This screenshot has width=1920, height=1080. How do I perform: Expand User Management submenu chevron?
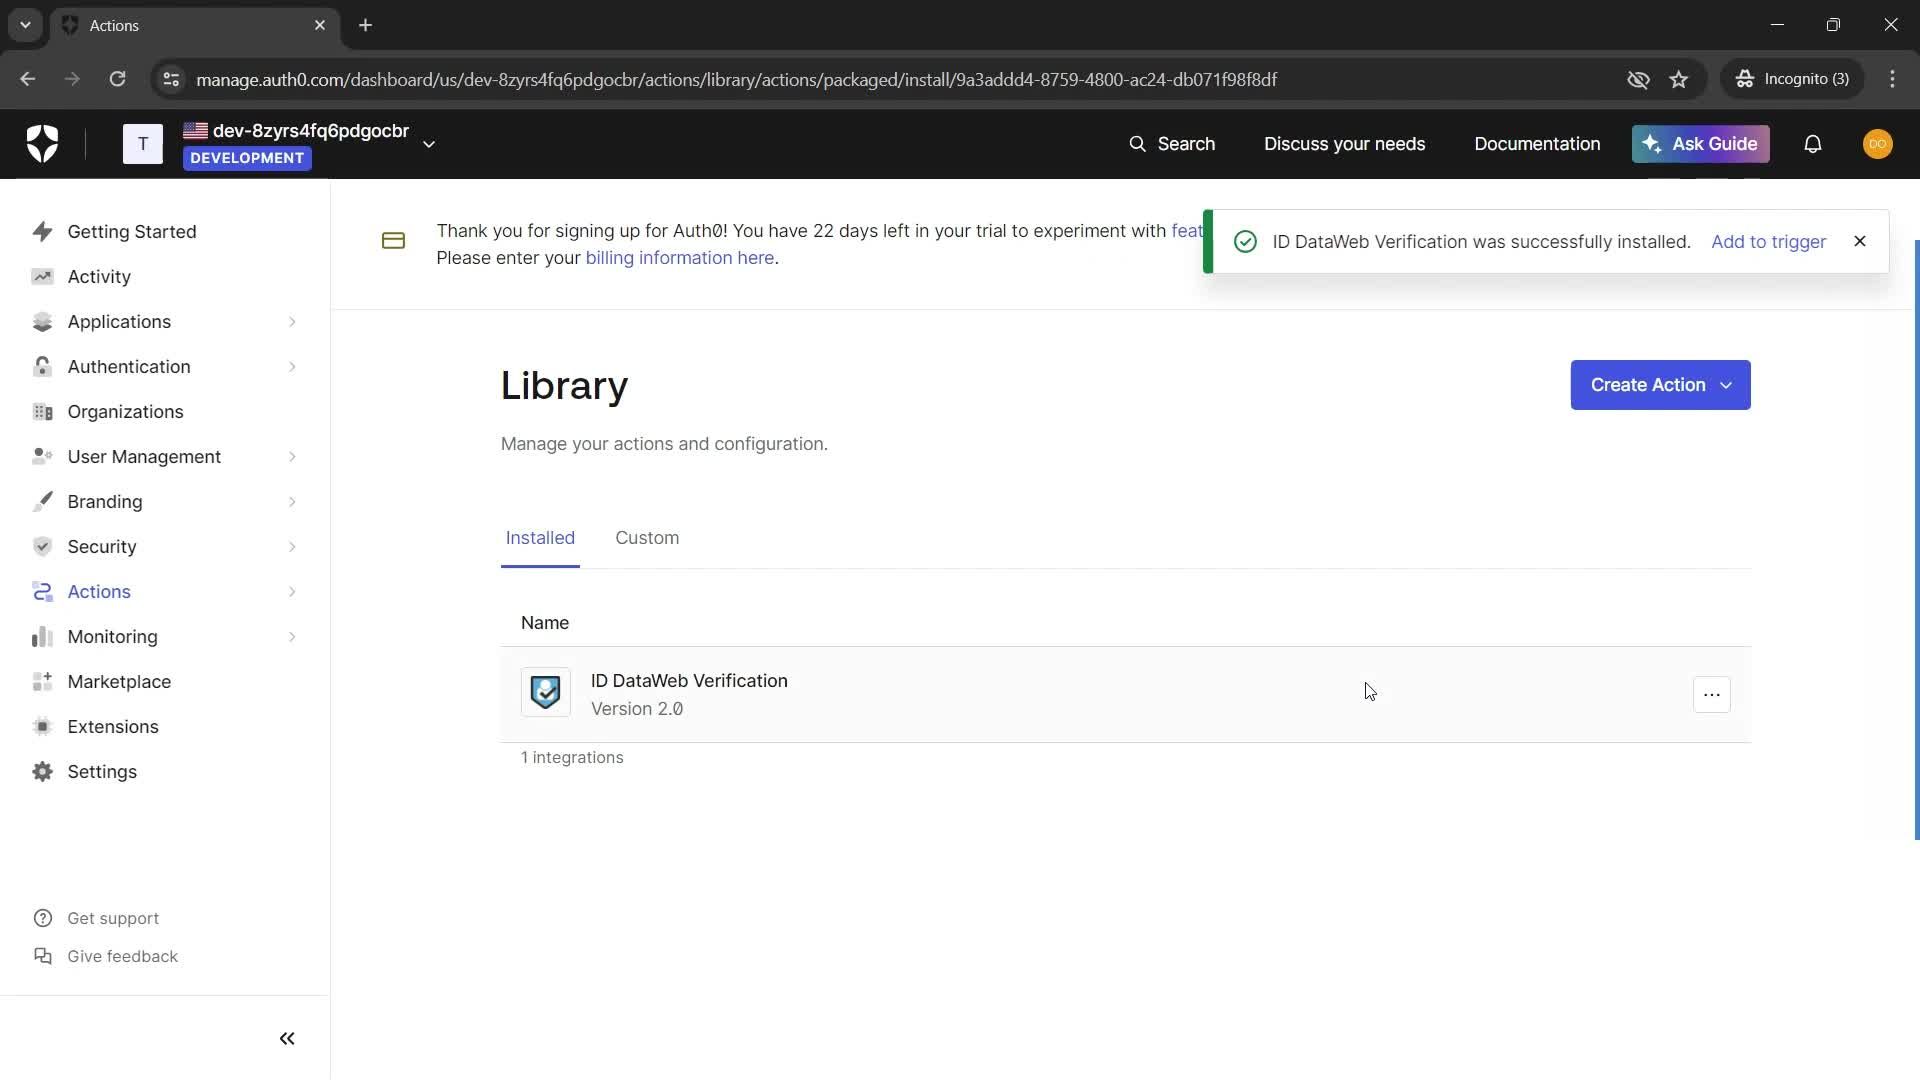click(292, 457)
